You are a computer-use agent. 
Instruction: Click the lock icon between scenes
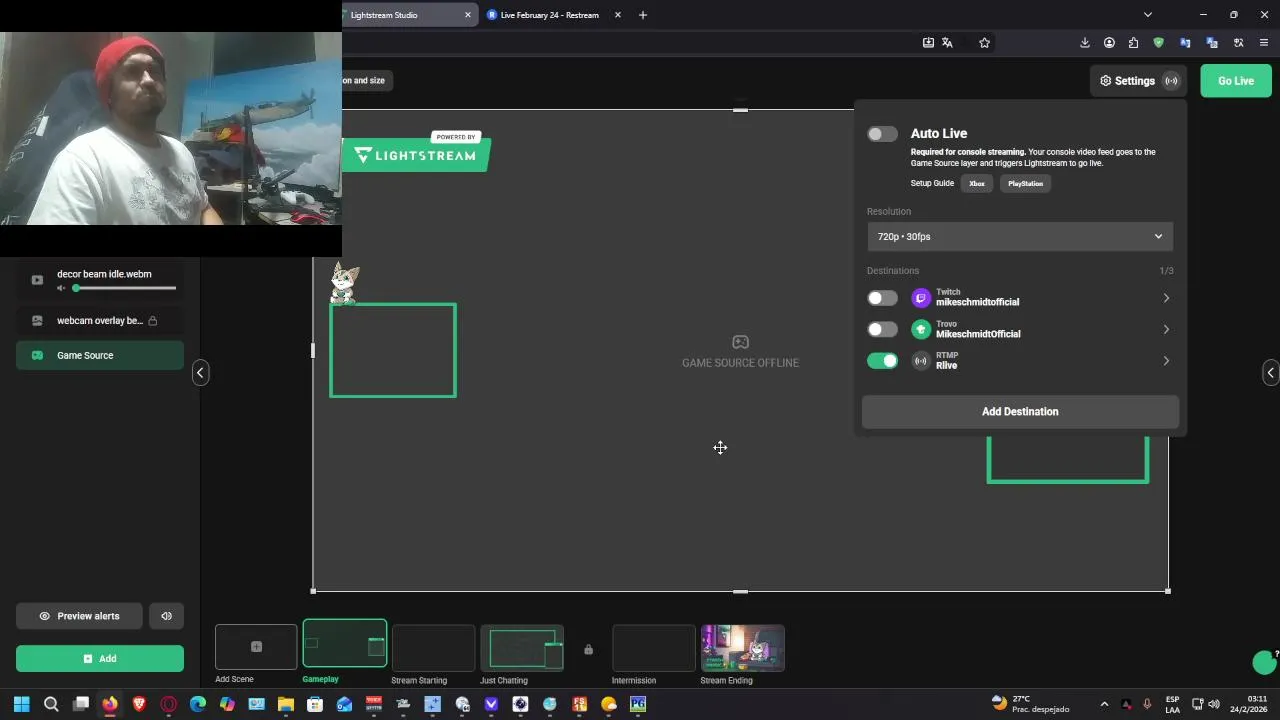[x=588, y=650]
